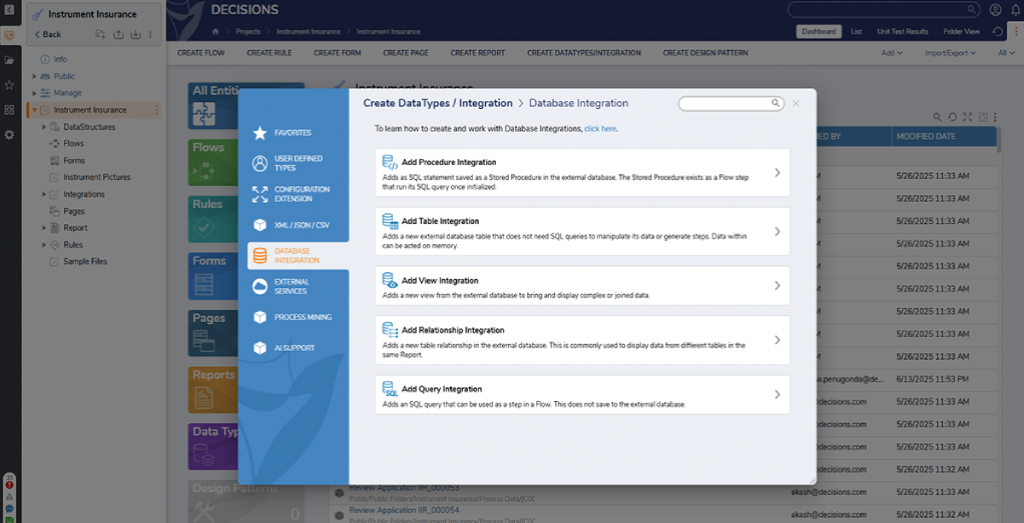Viewport: 1024px width, 523px height.
Task: Click Create Rule button
Action: 269,53
